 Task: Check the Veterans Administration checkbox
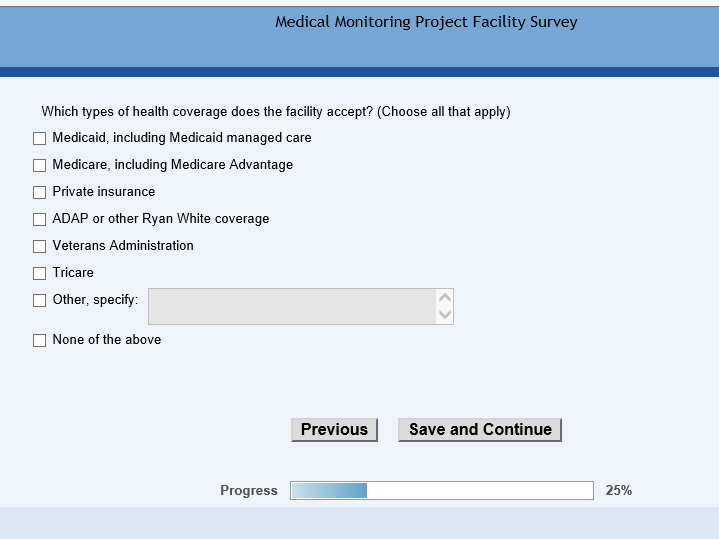(x=40, y=247)
